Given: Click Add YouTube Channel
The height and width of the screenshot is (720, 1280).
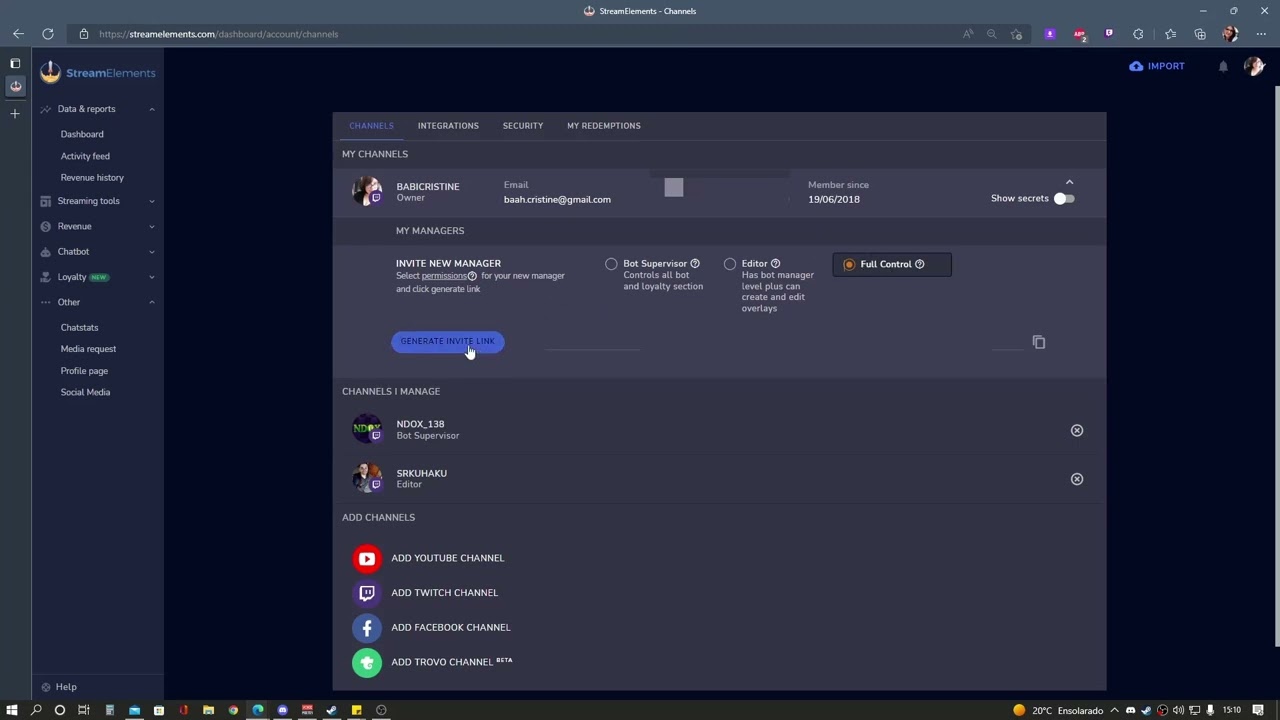Looking at the screenshot, I should click(448, 558).
